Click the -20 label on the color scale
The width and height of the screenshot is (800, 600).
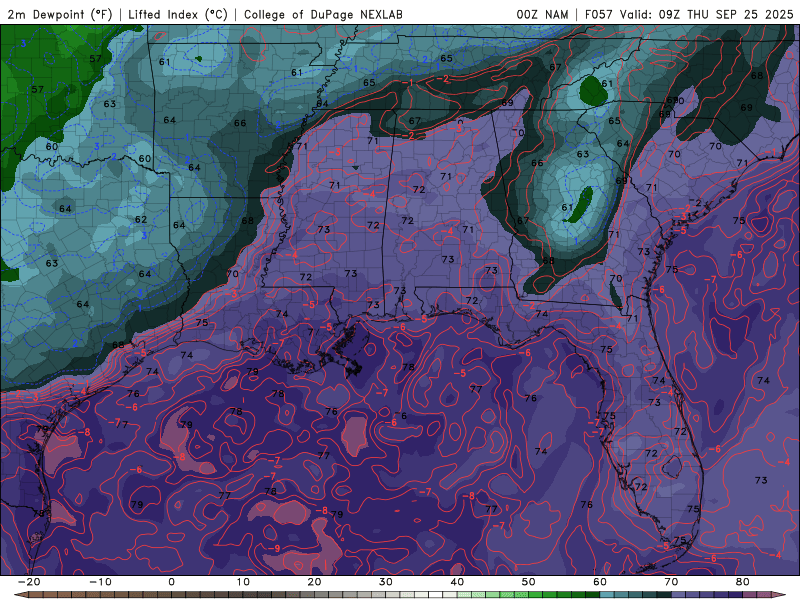pyautogui.click(x=29, y=582)
